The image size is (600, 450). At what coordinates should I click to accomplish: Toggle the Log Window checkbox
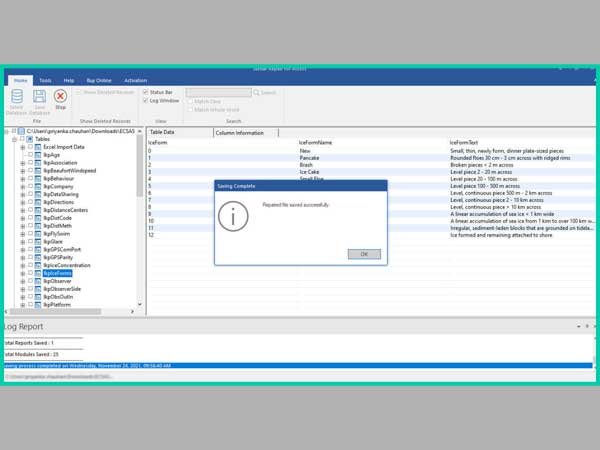tap(145, 101)
